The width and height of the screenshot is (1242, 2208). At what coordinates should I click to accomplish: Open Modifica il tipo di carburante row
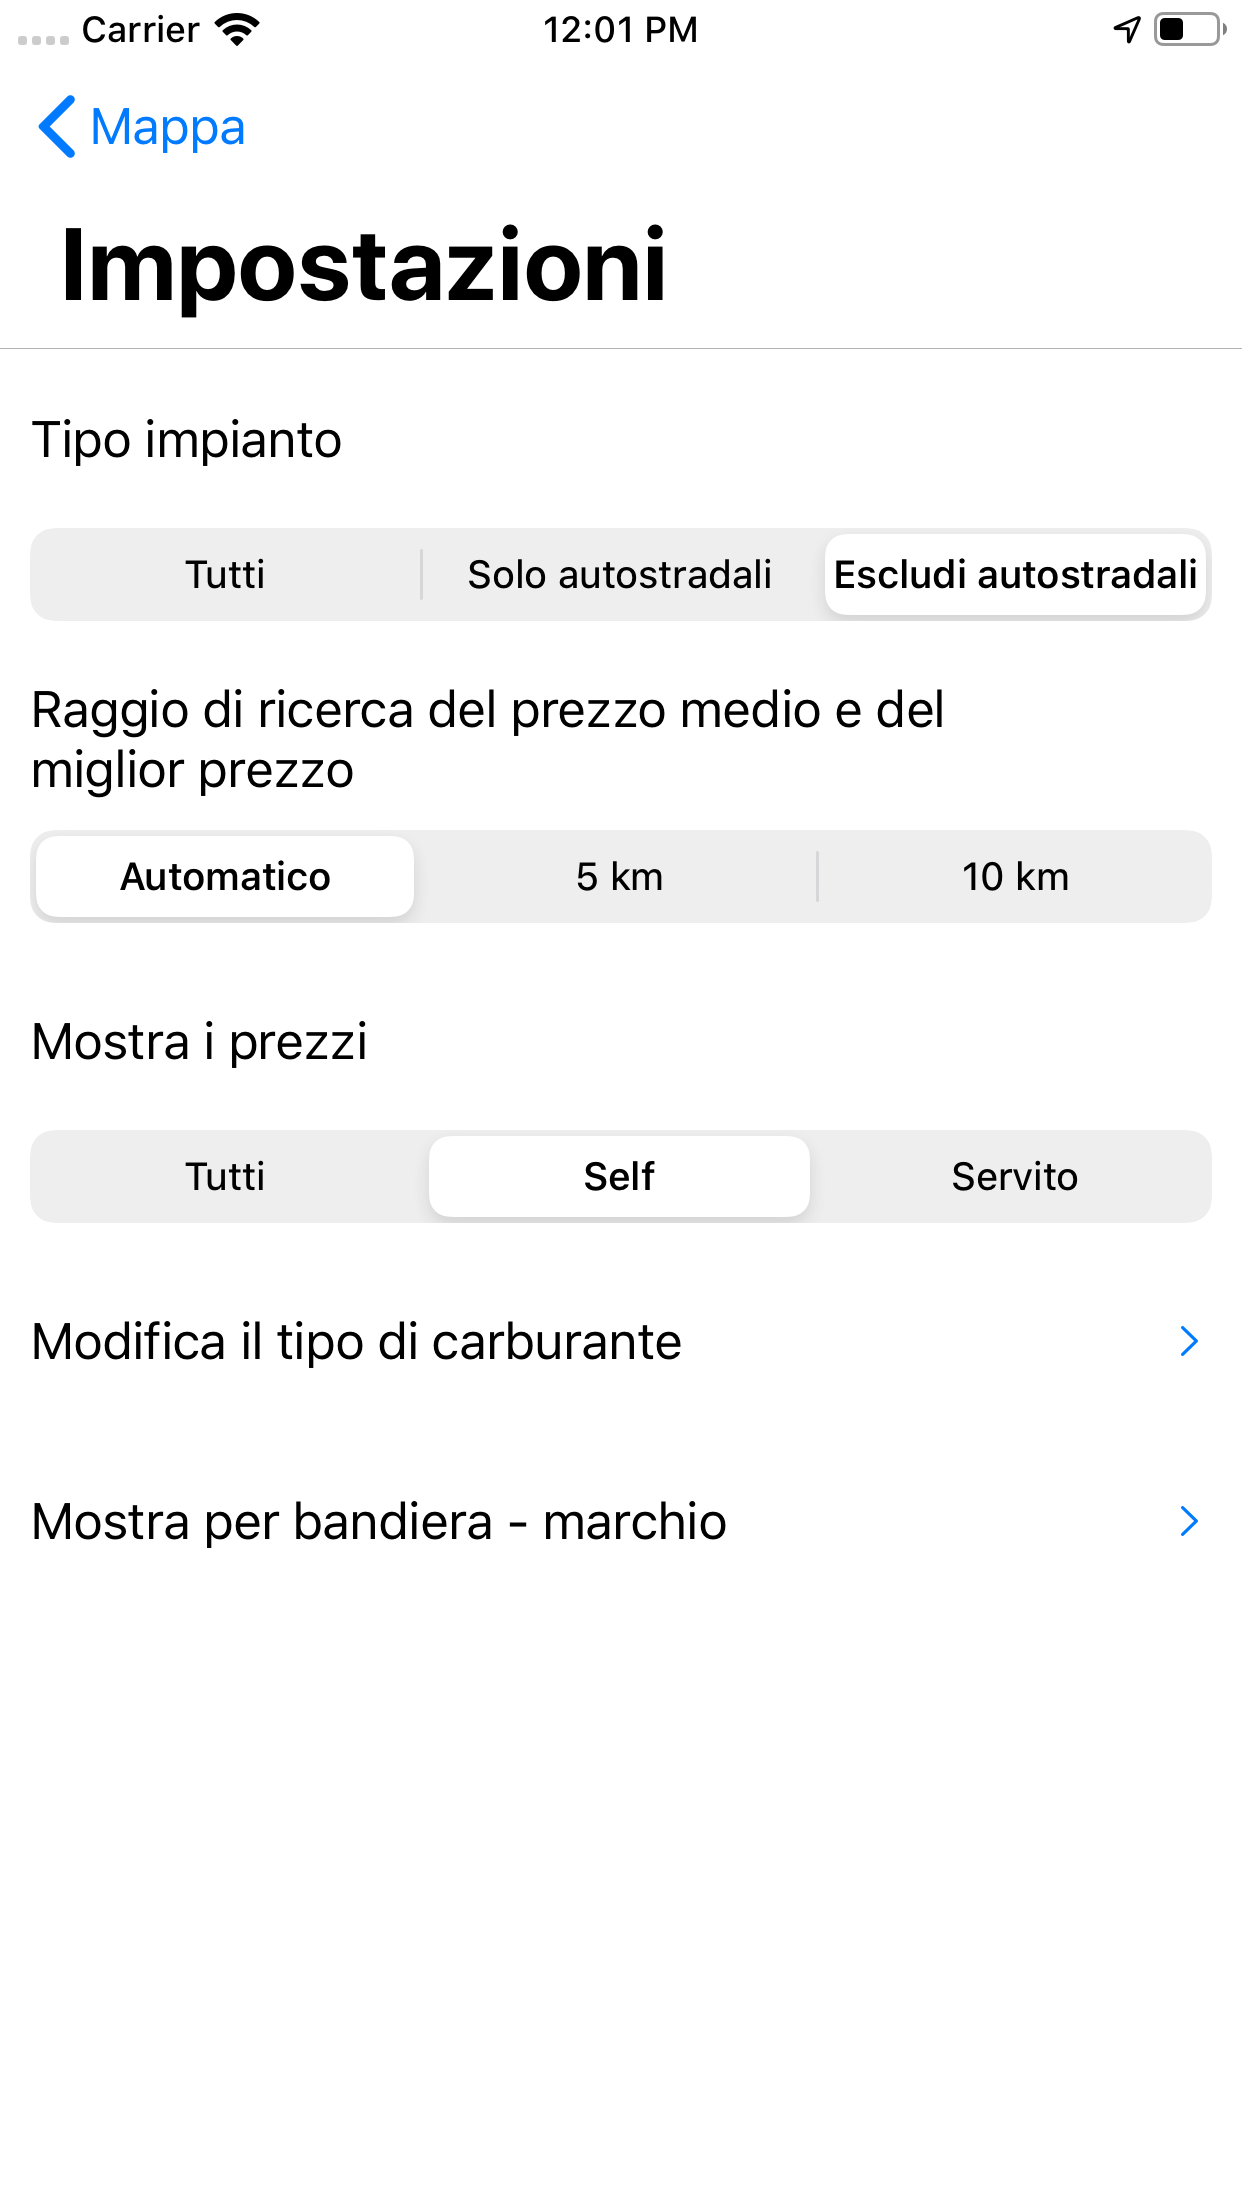[357, 1342]
